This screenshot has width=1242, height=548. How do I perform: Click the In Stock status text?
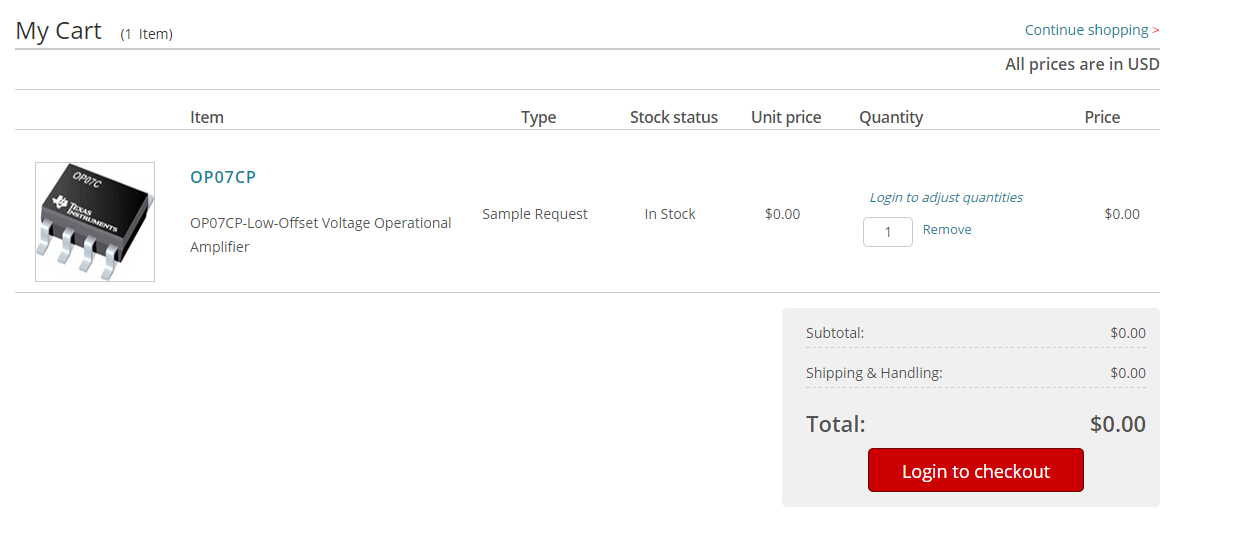point(670,214)
